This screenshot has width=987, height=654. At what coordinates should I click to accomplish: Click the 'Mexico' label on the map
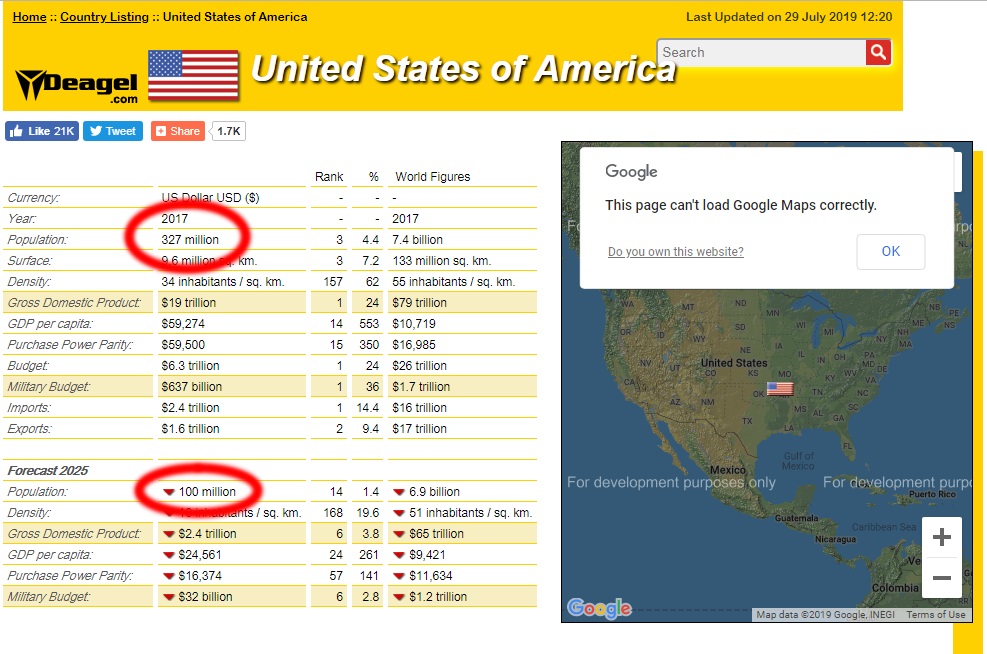click(728, 470)
